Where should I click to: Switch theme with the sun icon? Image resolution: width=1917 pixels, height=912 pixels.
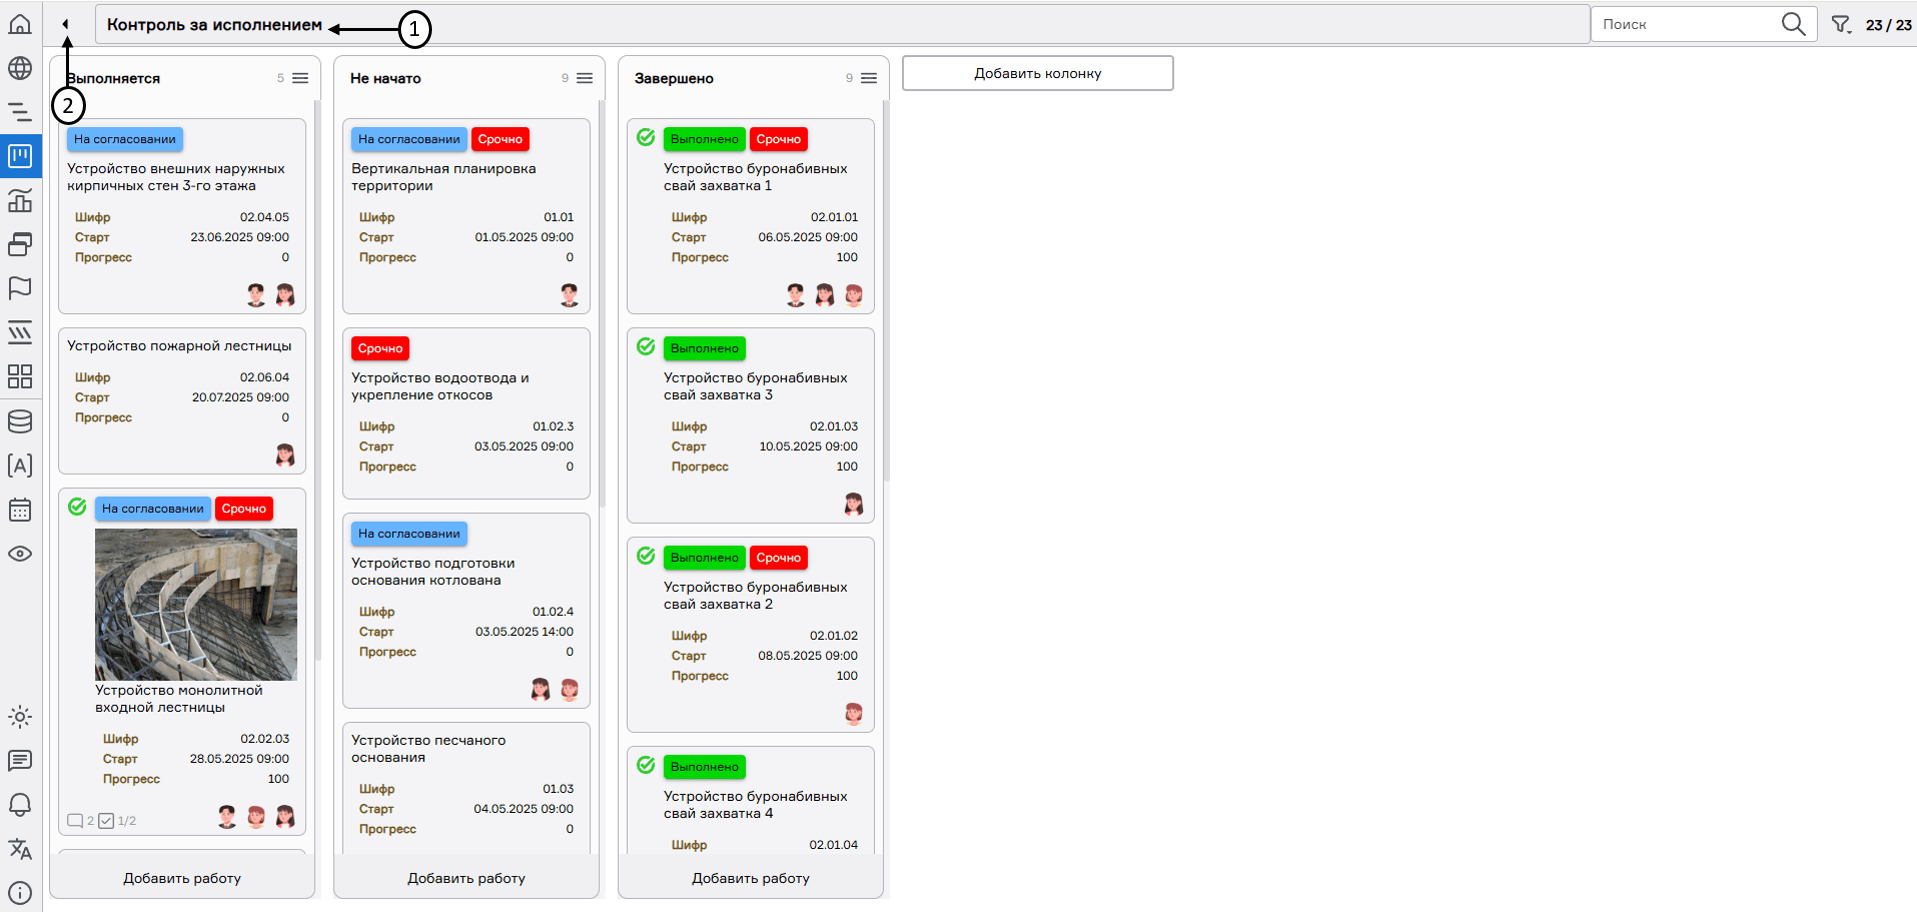(x=20, y=717)
